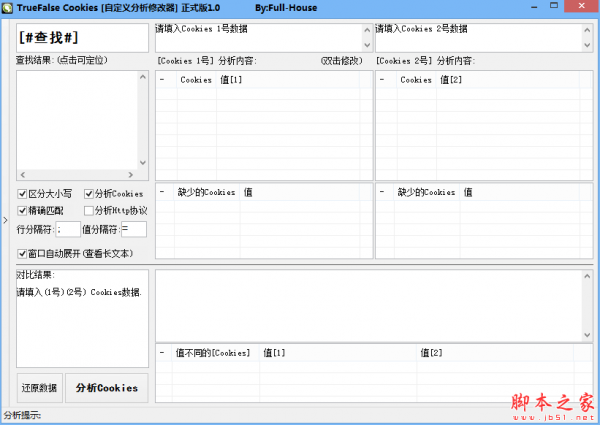Click the 行分隔符 input field
The image size is (600, 425).
point(68,230)
